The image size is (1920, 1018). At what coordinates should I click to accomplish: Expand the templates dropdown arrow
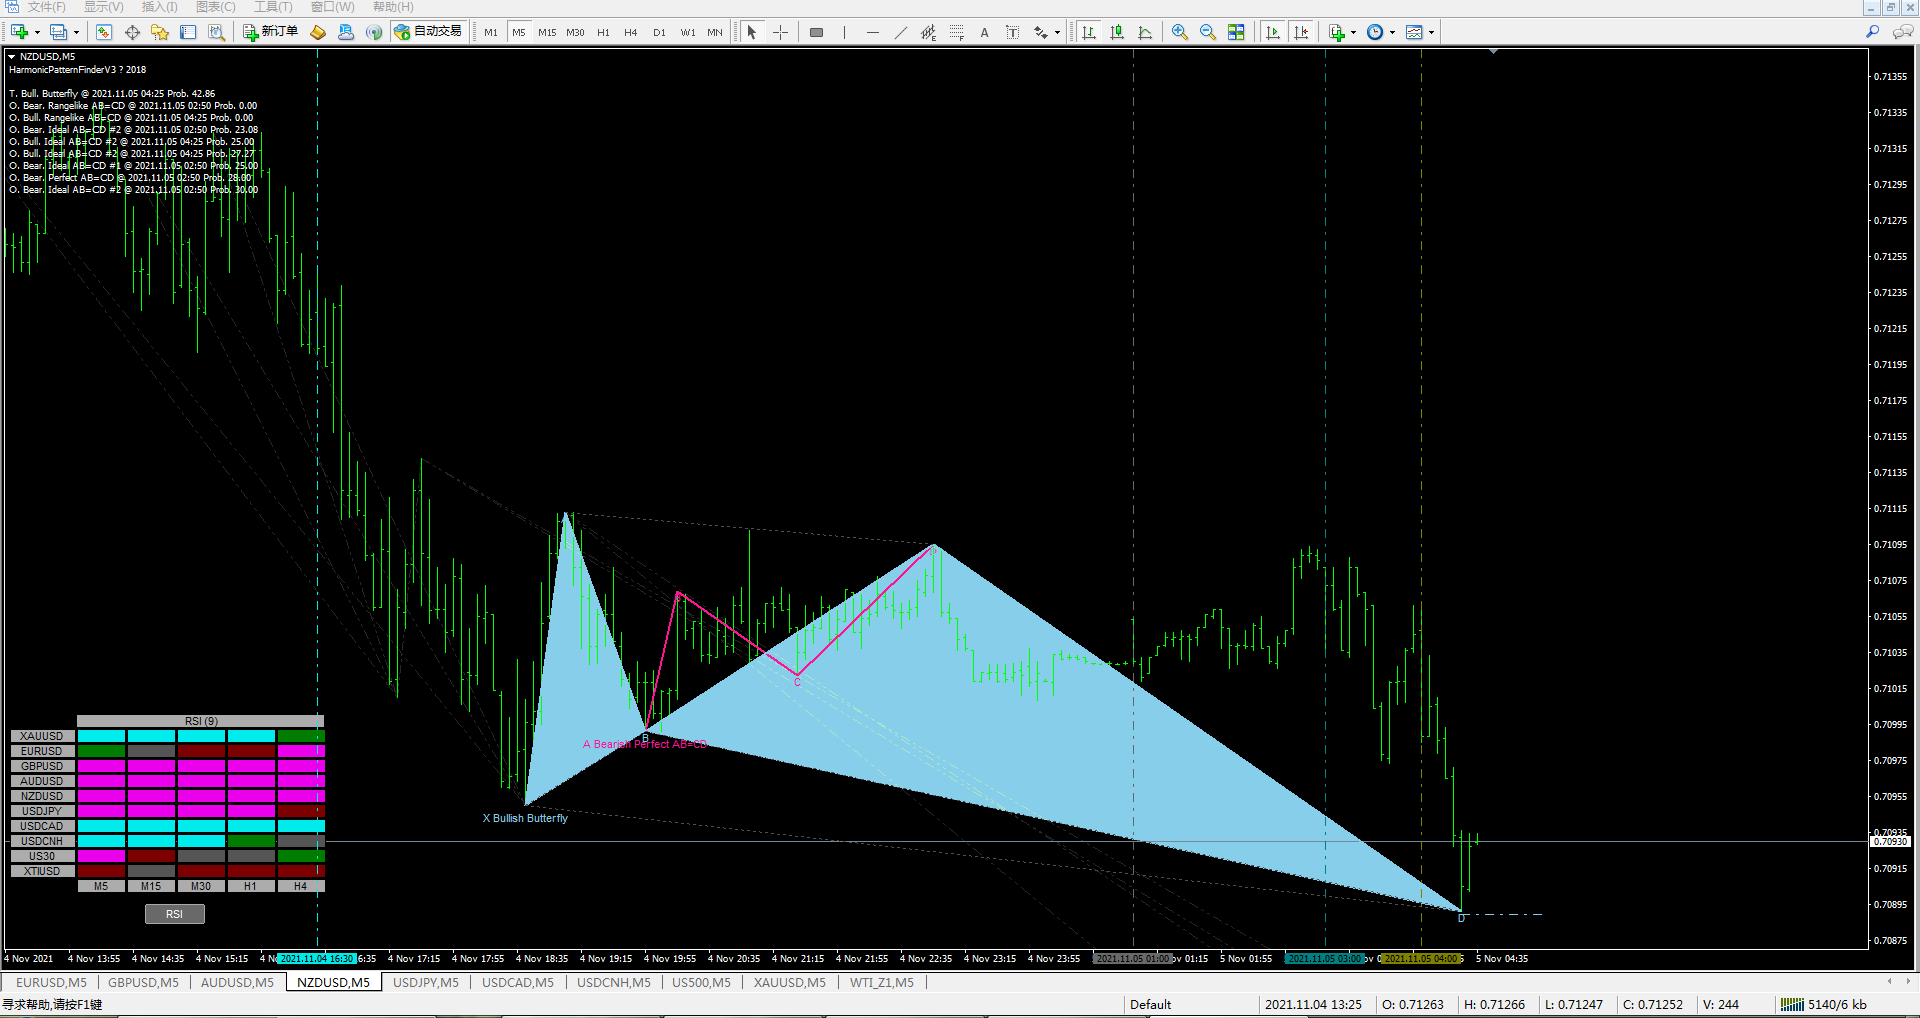point(1431,33)
